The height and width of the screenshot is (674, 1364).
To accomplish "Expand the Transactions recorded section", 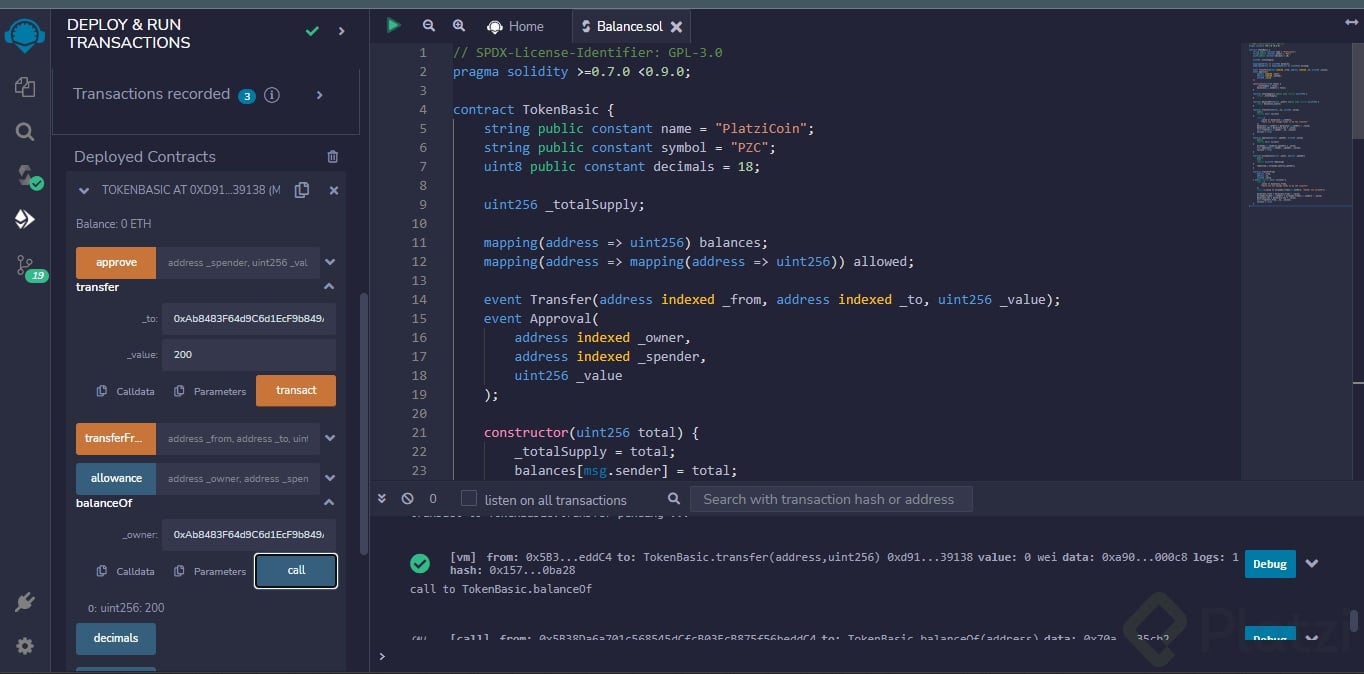I will (319, 95).
